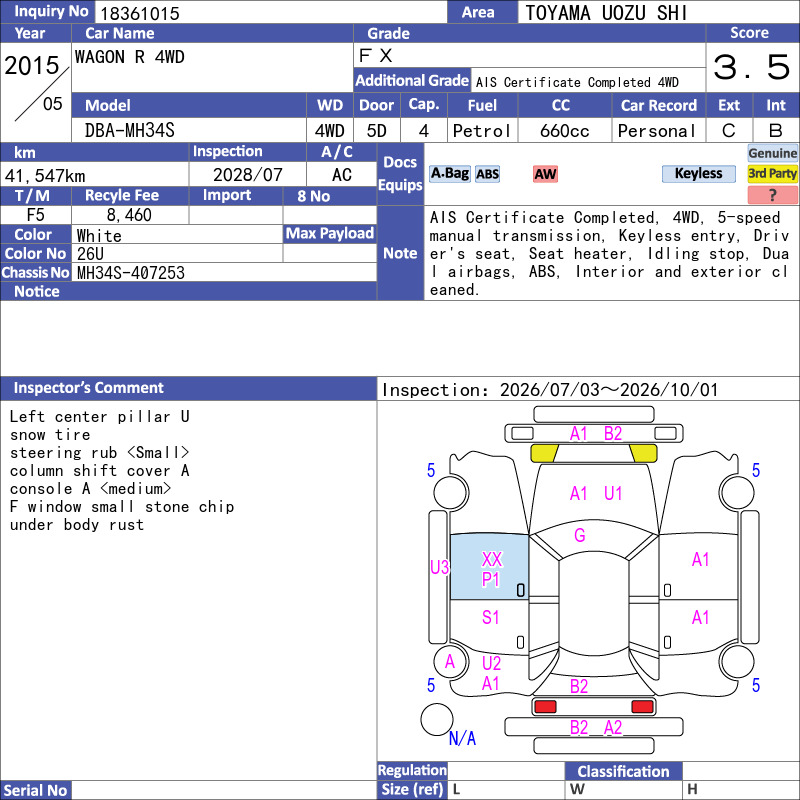This screenshot has height=800, width=800.
Task: Click the P1 mark on the blue door
Action: point(490,580)
